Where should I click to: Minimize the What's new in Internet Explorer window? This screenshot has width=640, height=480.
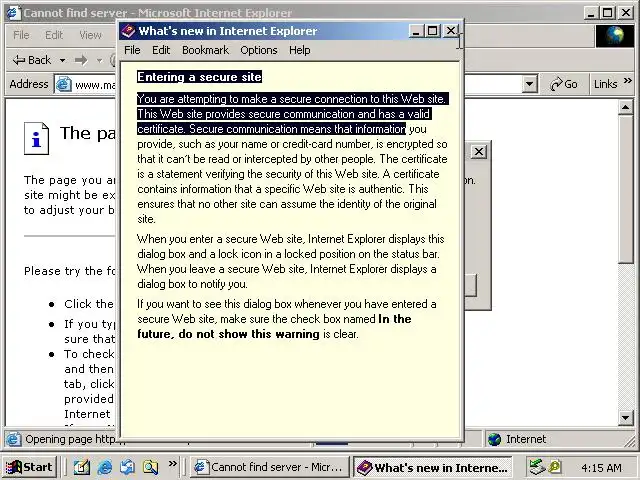(416, 31)
